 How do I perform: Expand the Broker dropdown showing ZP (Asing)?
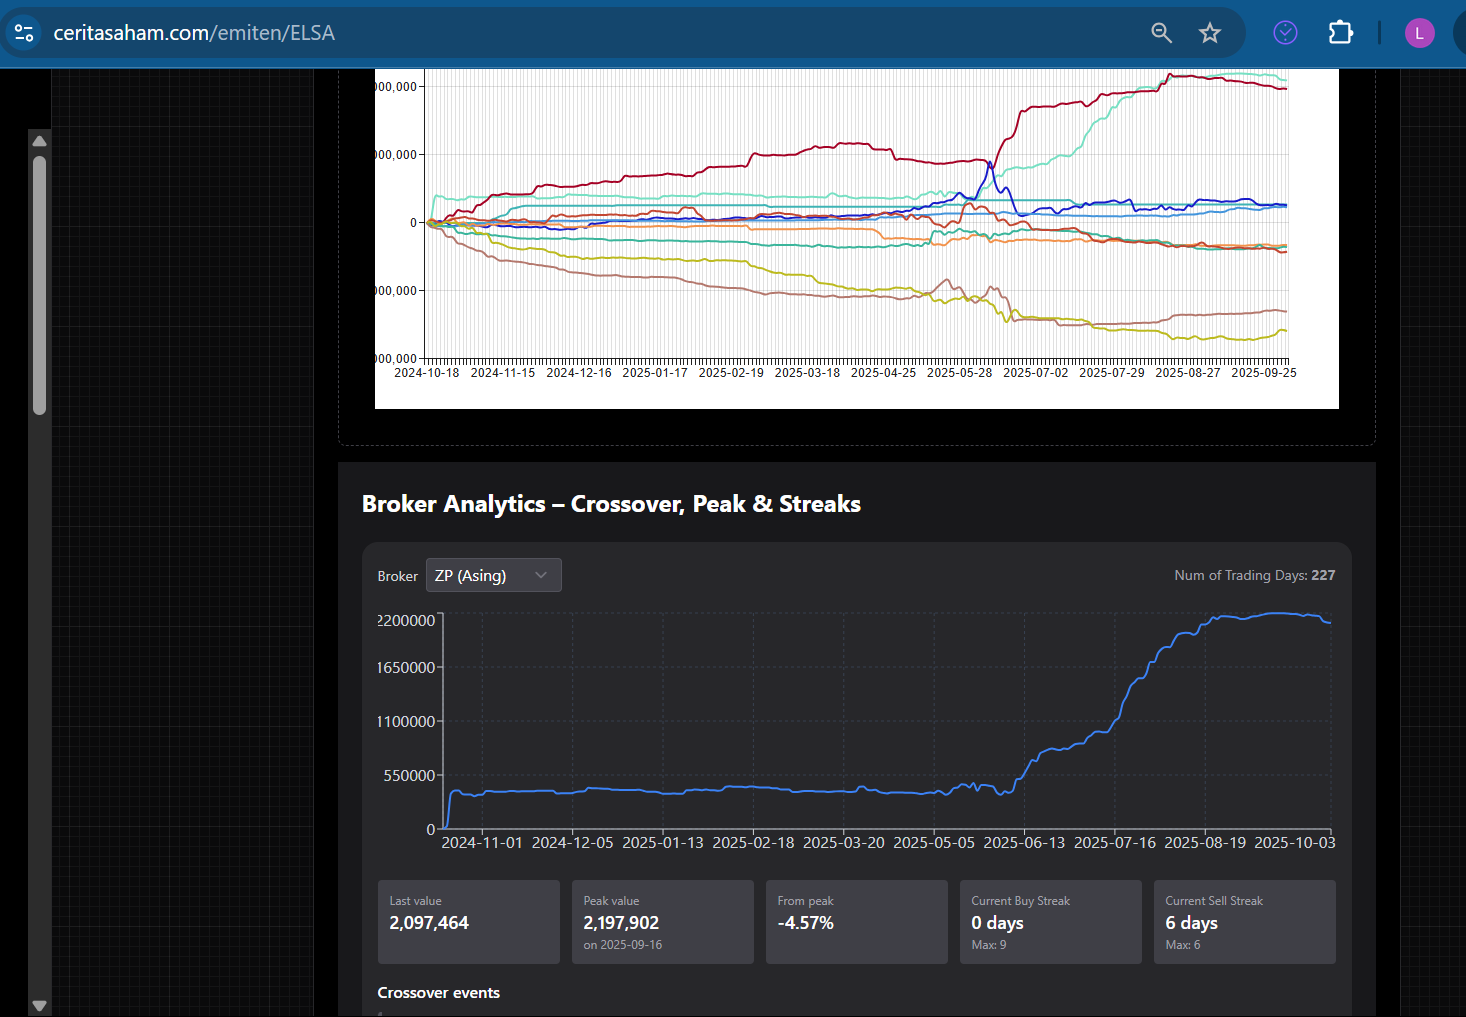(493, 575)
